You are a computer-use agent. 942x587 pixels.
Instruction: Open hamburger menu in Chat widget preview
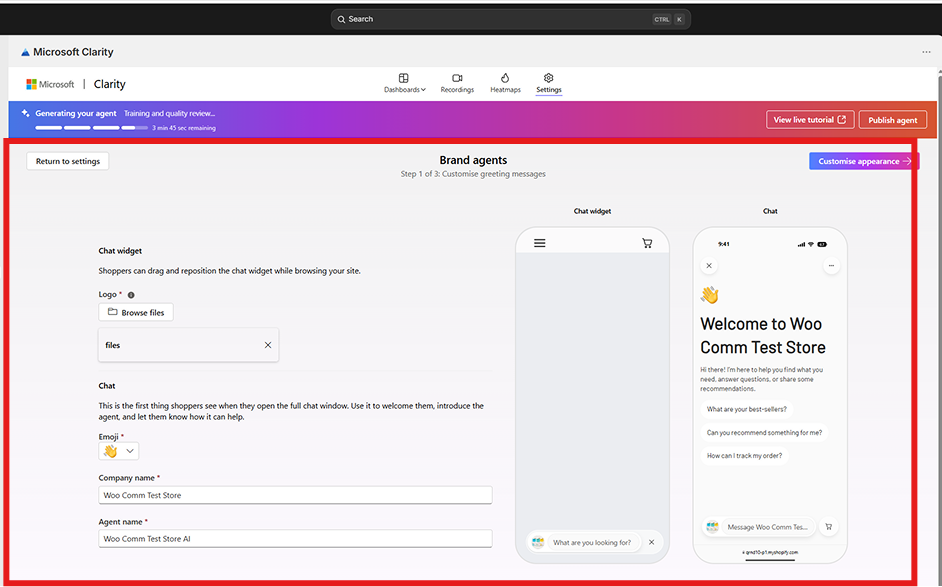(x=539, y=243)
